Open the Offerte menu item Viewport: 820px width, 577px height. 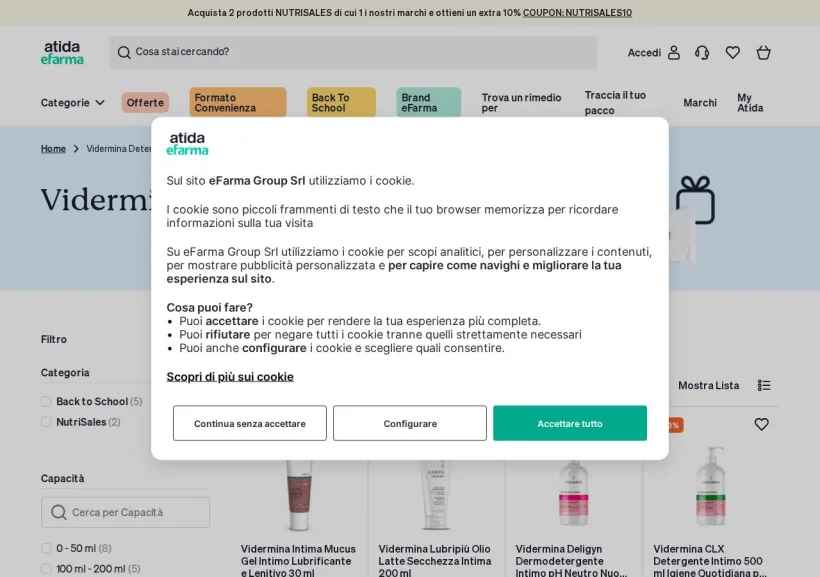(x=145, y=103)
